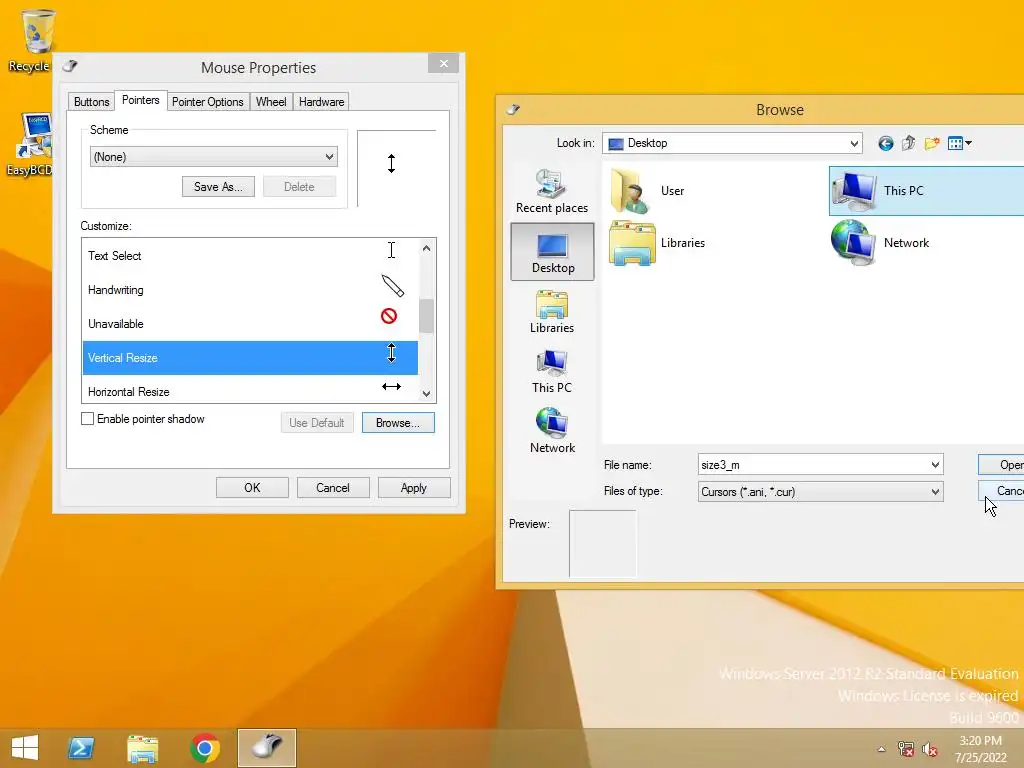Switch to the Pointers tab

[140, 100]
